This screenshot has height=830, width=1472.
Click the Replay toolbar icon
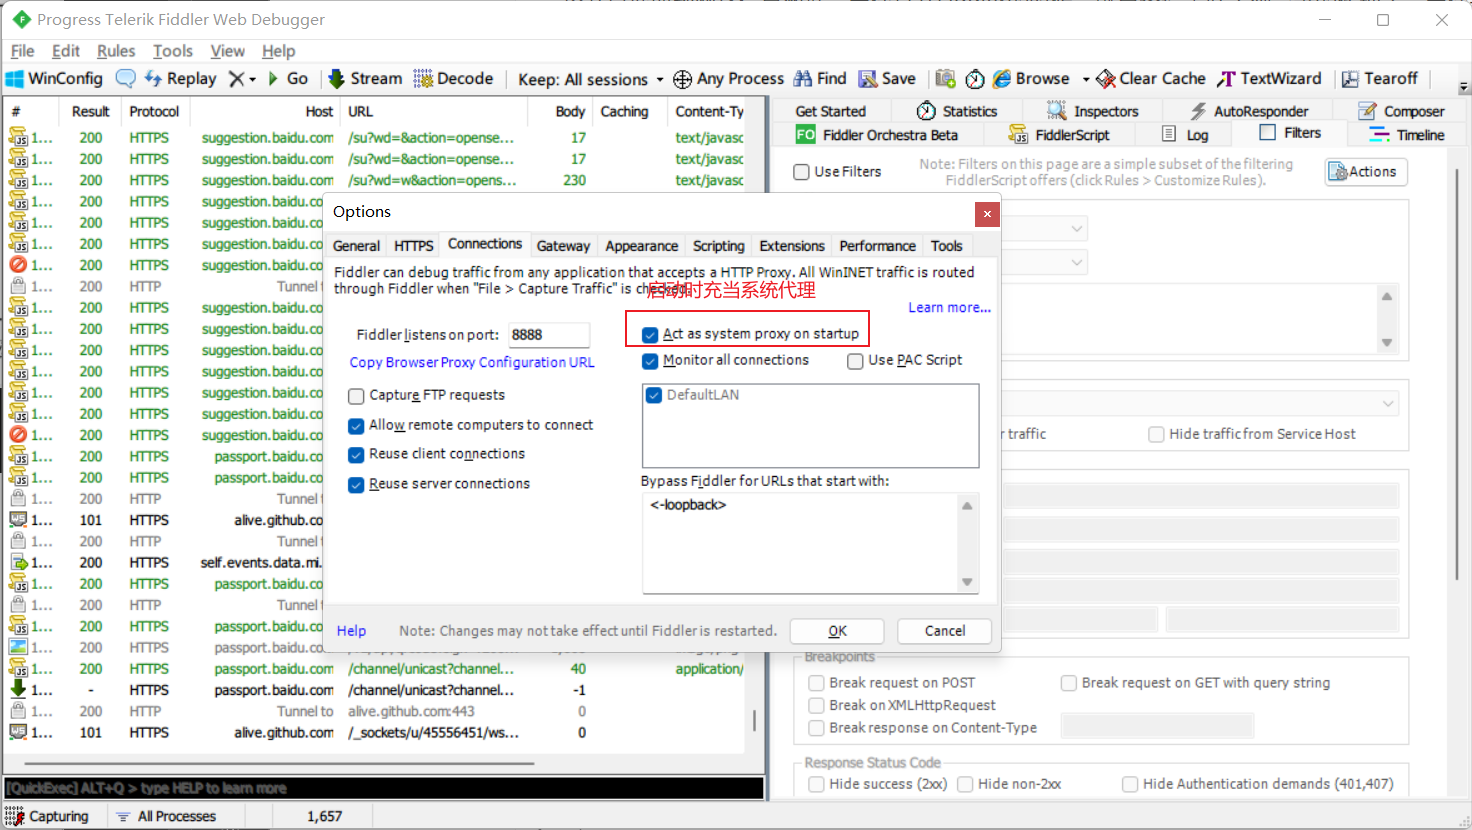[x=154, y=78]
